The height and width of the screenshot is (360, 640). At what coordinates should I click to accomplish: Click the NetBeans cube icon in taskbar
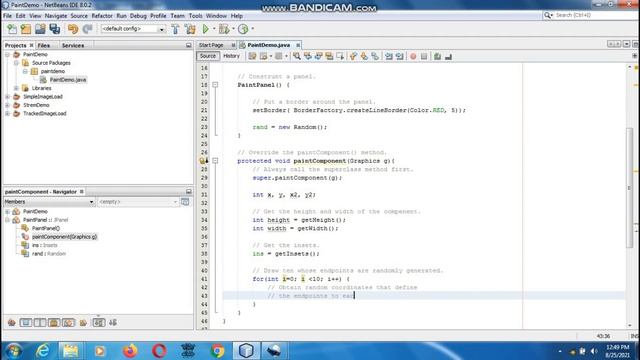(x=246, y=351)
